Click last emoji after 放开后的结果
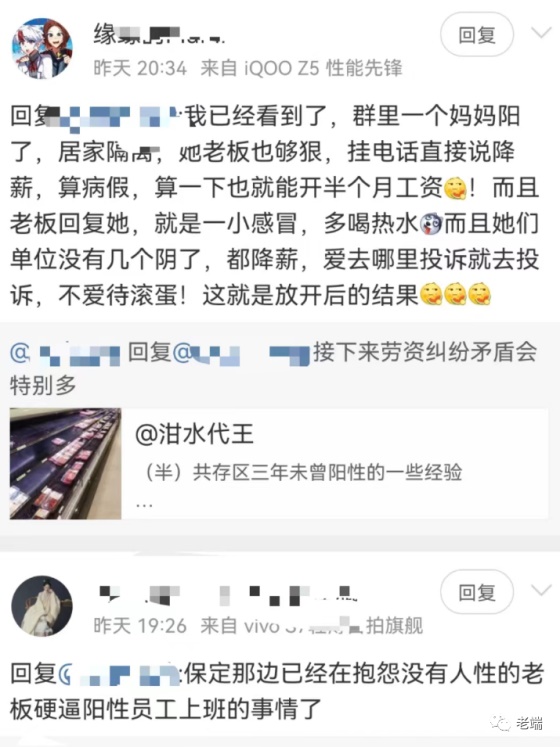 pos(479,295)
